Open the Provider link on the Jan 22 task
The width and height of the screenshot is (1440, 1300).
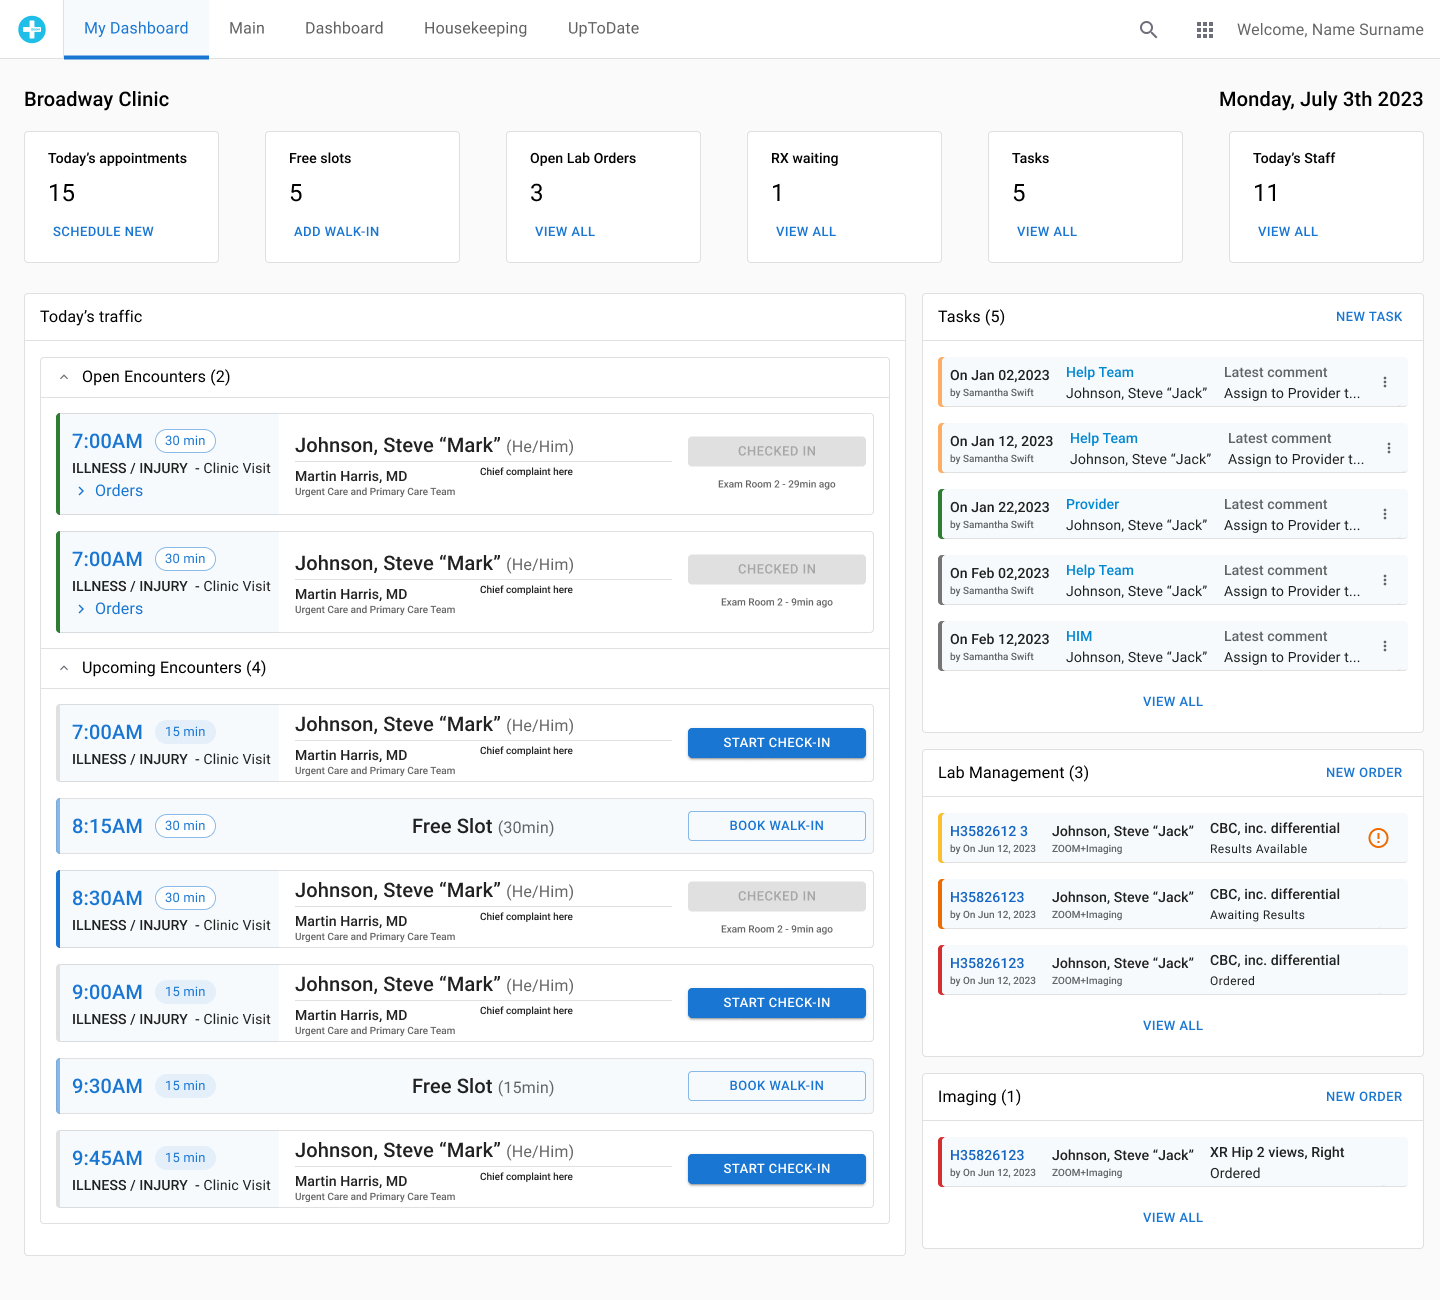(1092, 505)
